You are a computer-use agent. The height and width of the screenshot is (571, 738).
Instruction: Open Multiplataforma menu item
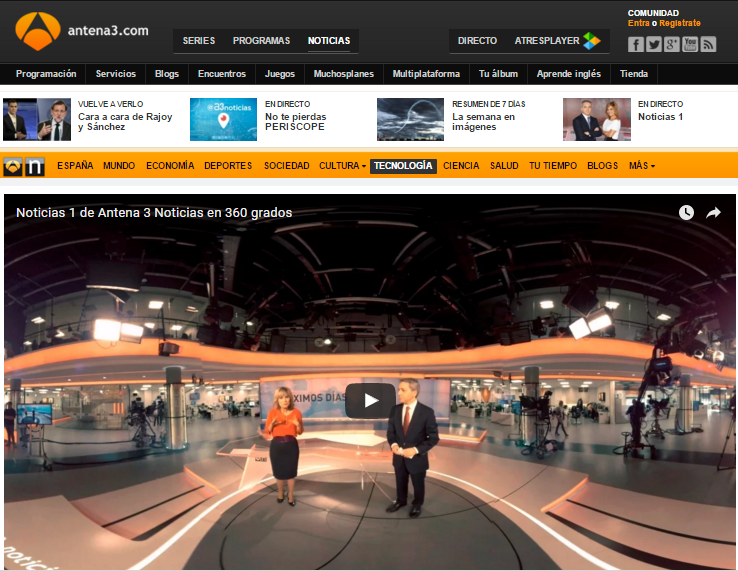pyautogui.click(x=426, y=74)
